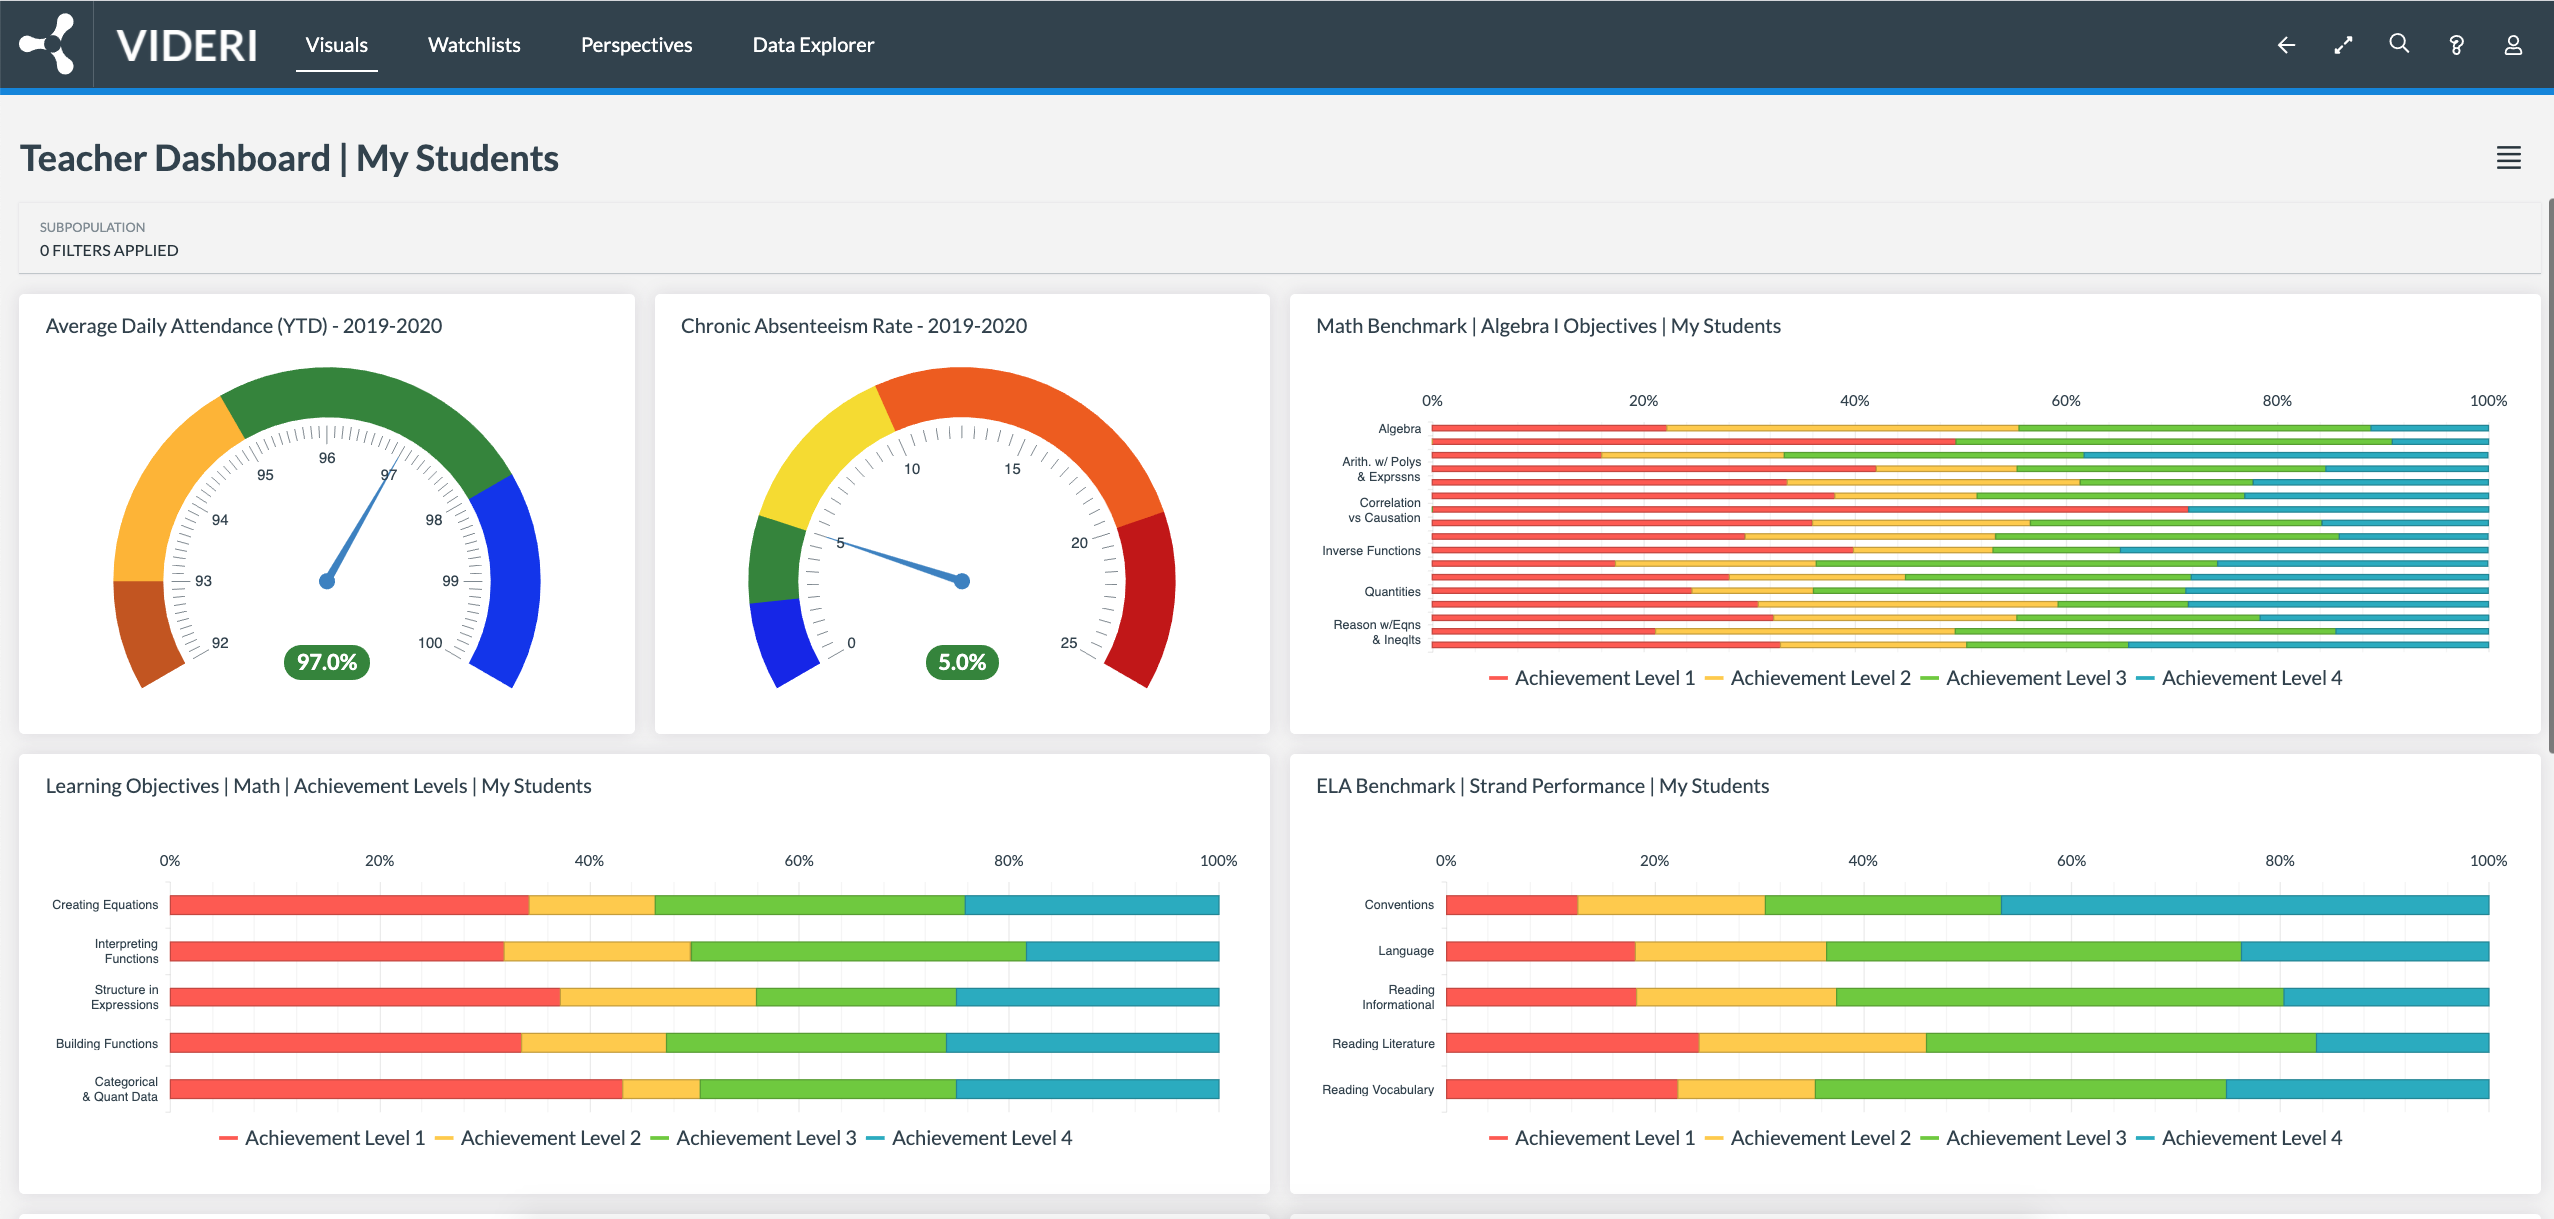Open help via the question mark icon

coord(2456,44)
